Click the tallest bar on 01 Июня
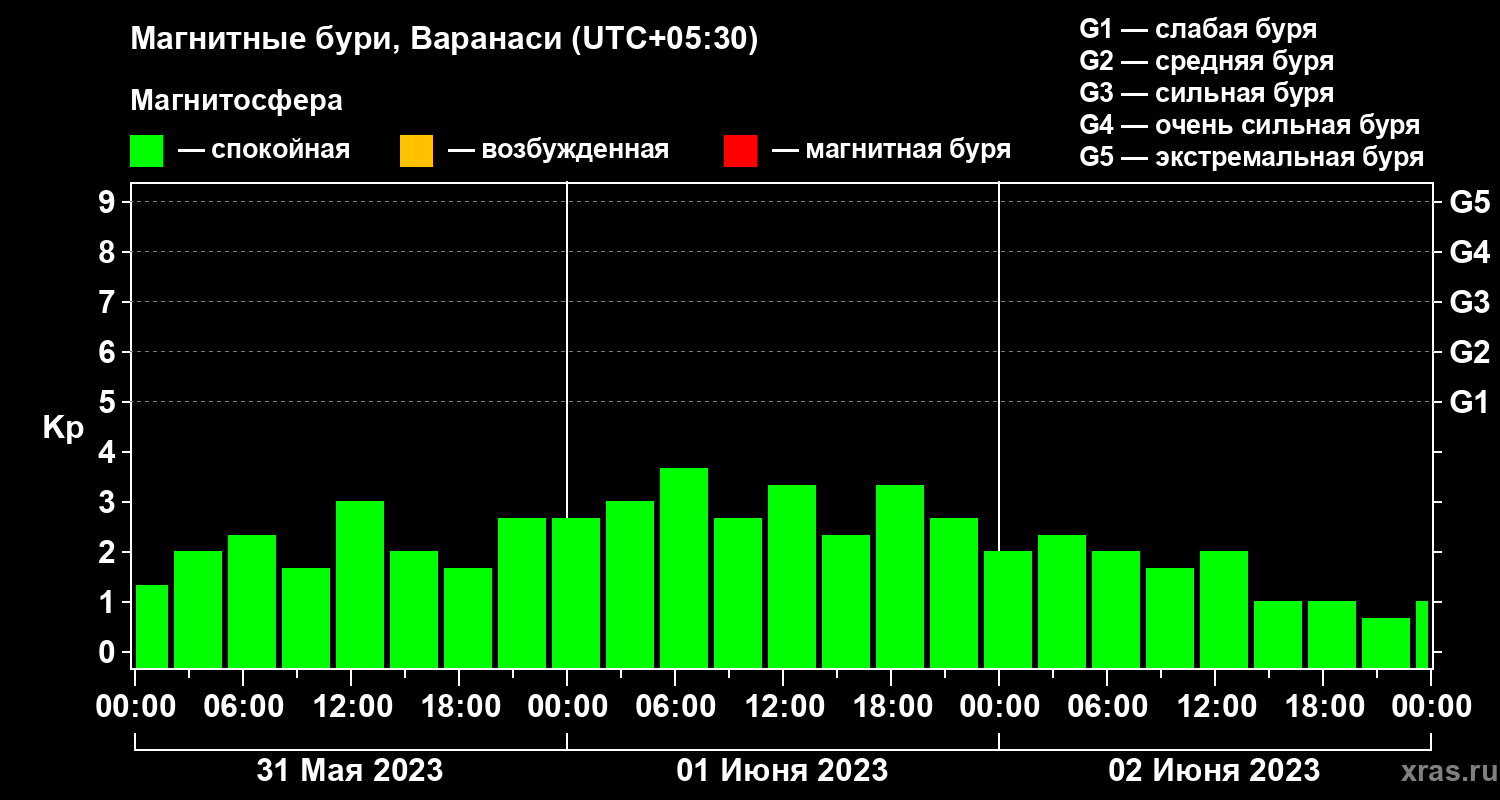The height and width of the screenshot is (800, 1500). click(x=684, y=568)
